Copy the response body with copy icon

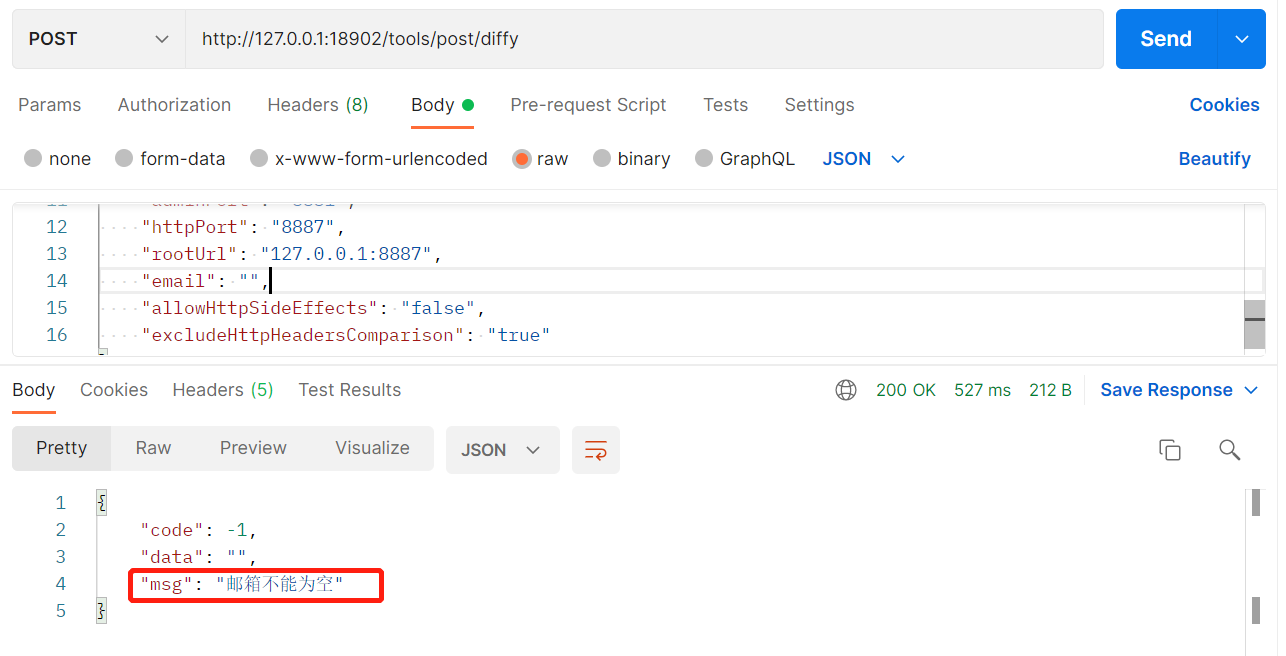pos(1170,450)
